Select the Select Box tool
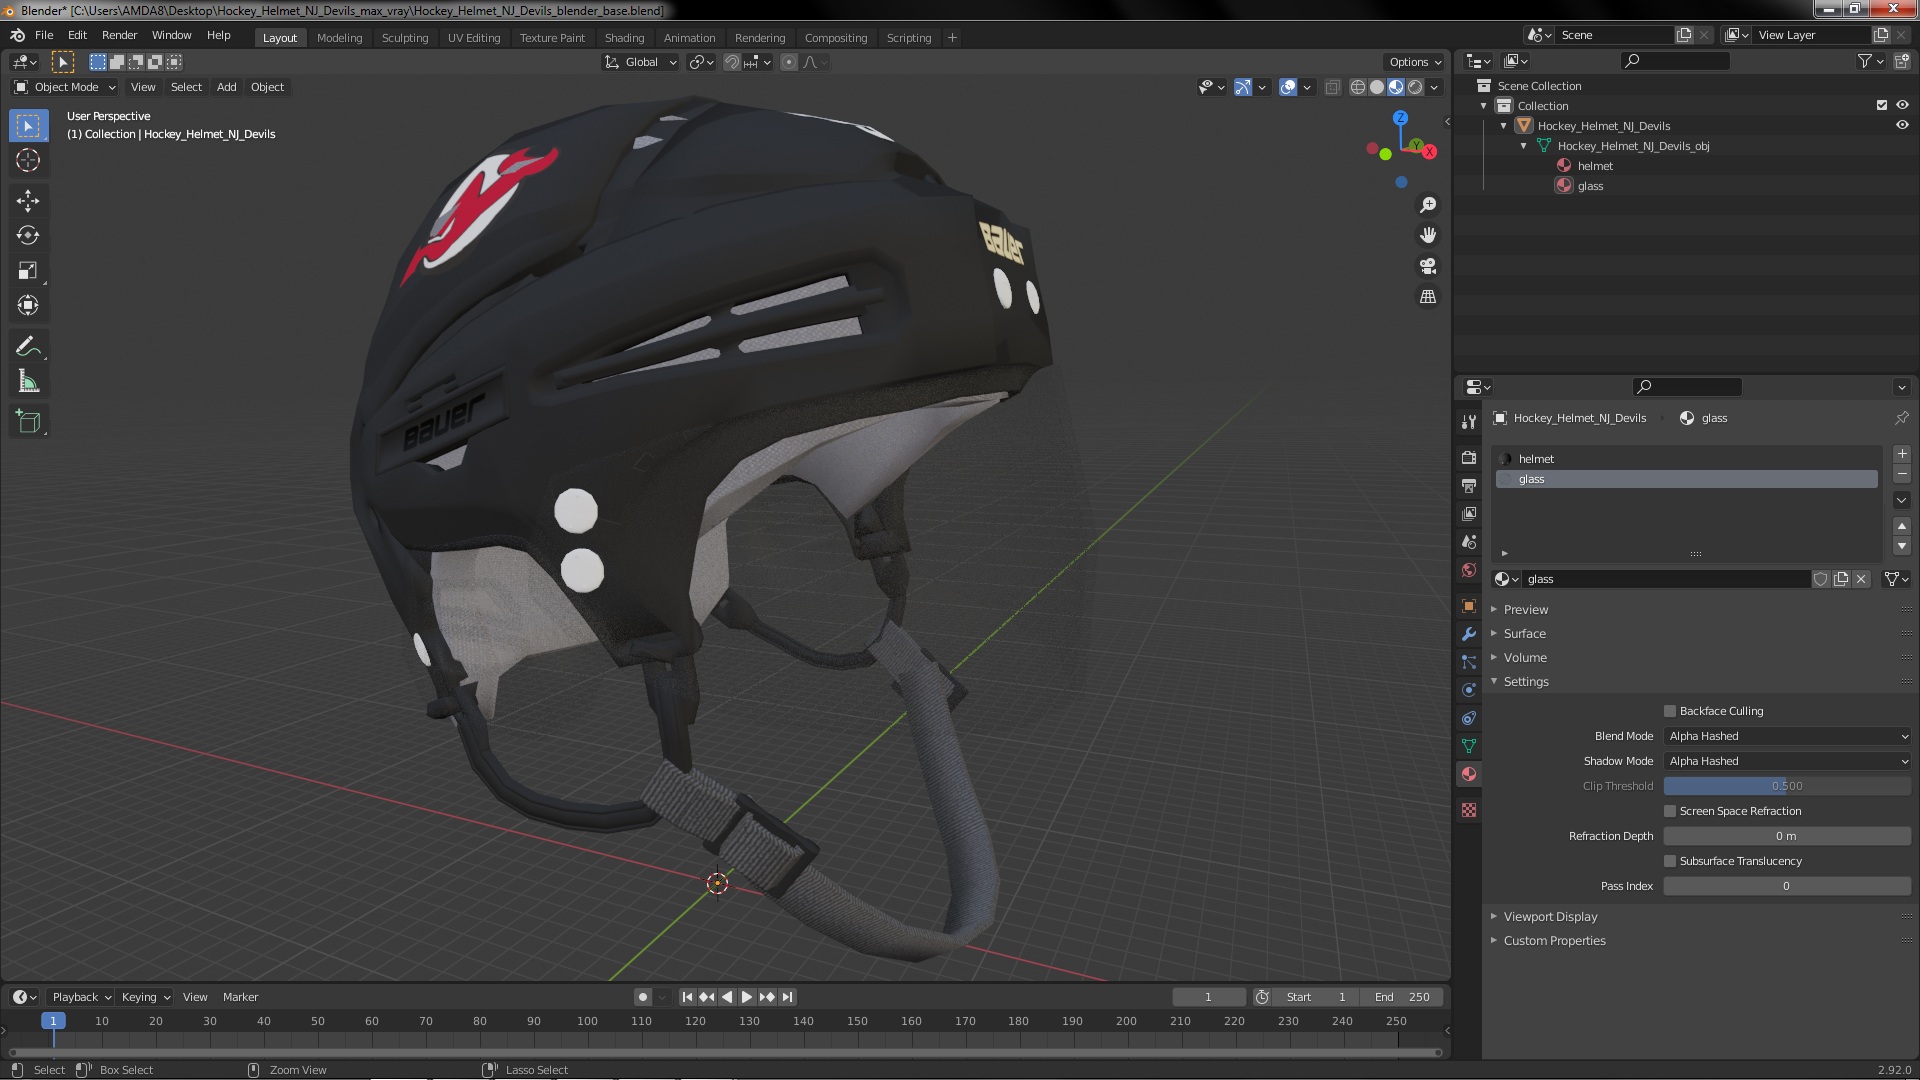Screen dimensions: 1920x1080 (28, 125)
